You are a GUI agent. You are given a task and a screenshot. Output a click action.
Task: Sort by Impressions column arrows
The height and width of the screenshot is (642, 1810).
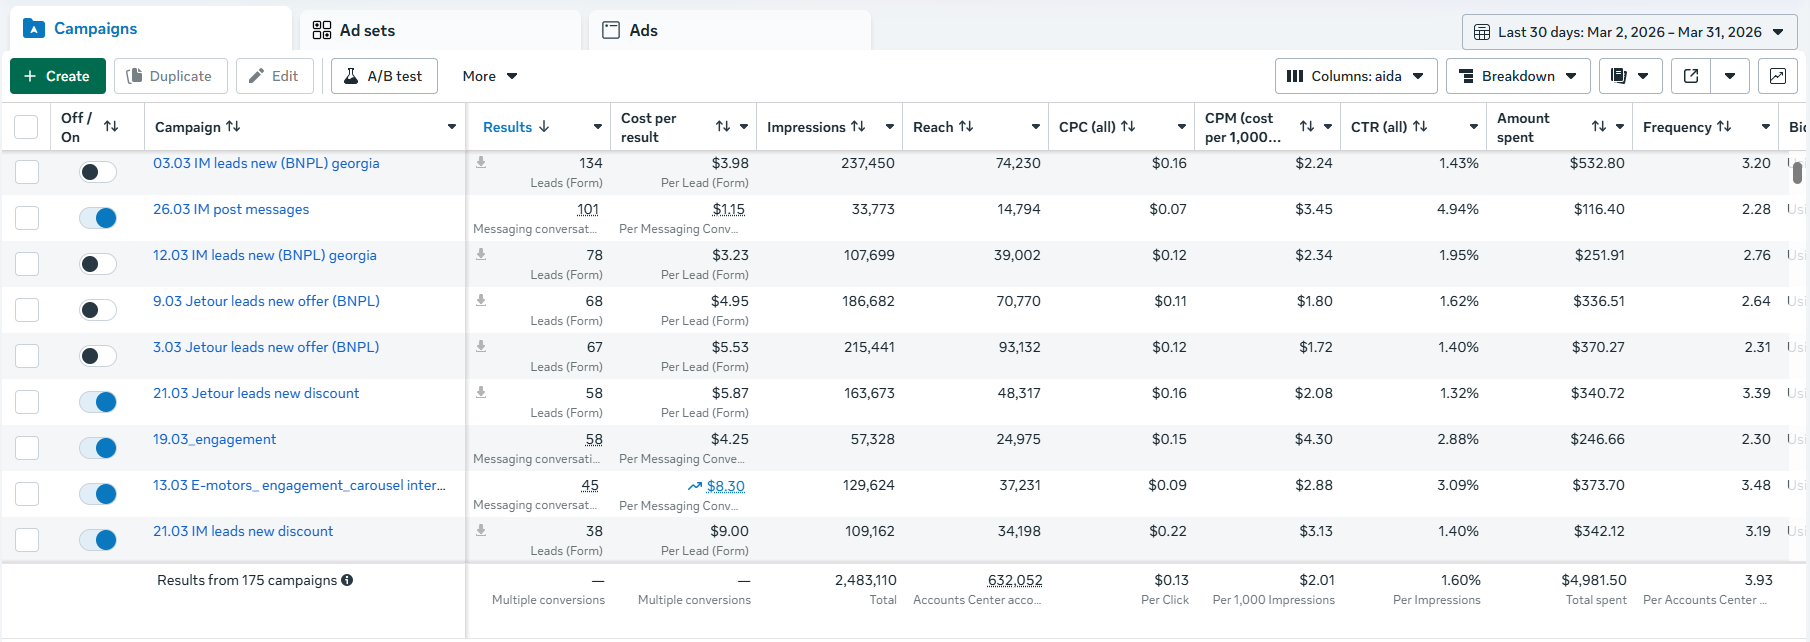point(858,127)
